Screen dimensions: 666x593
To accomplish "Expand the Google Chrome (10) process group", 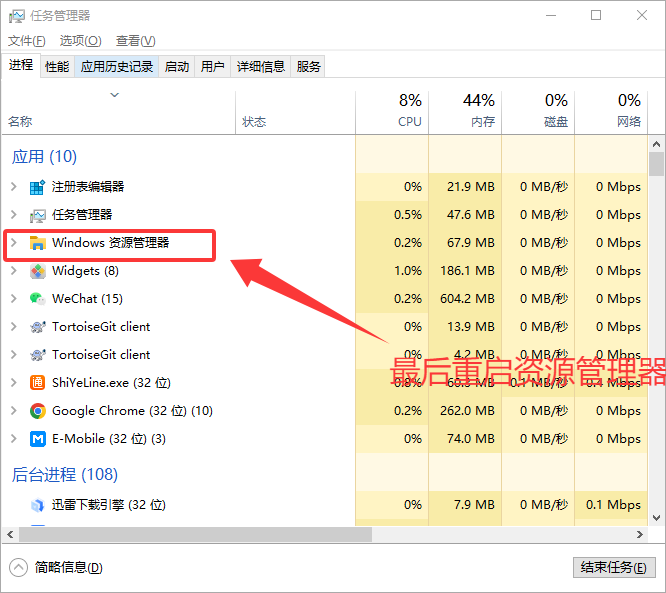I will [14, 411].
